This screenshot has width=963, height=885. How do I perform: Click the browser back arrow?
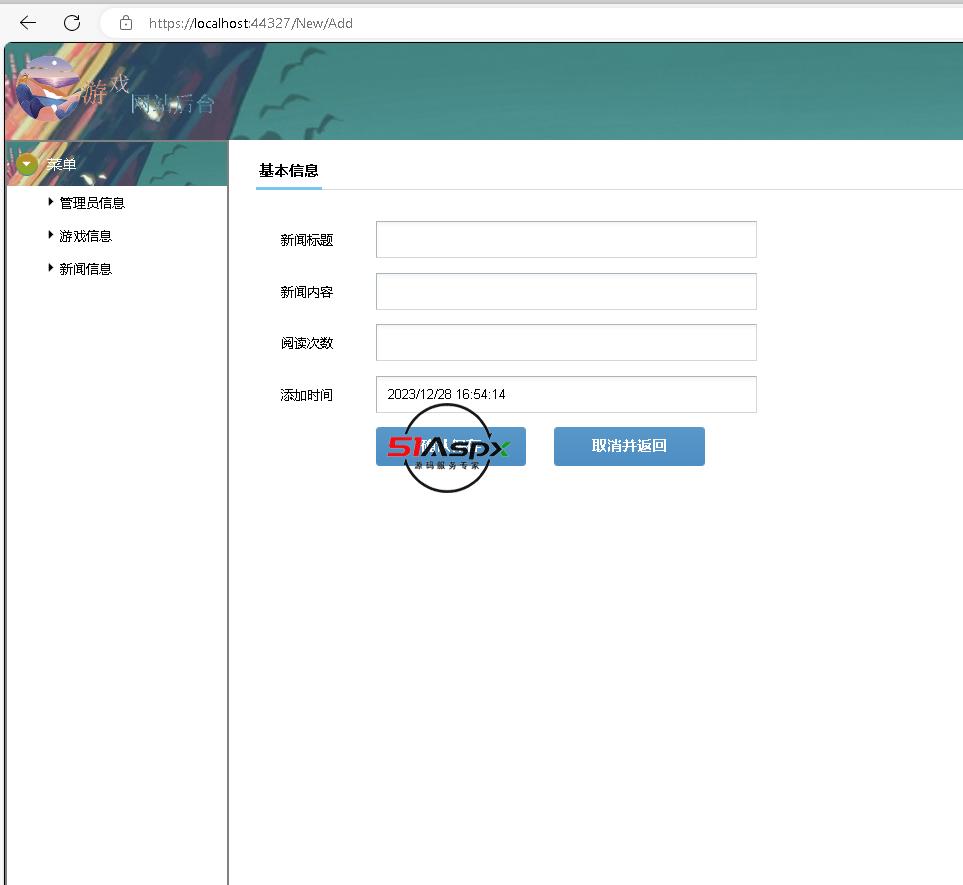pyautogui.click(x=28, y=23)
